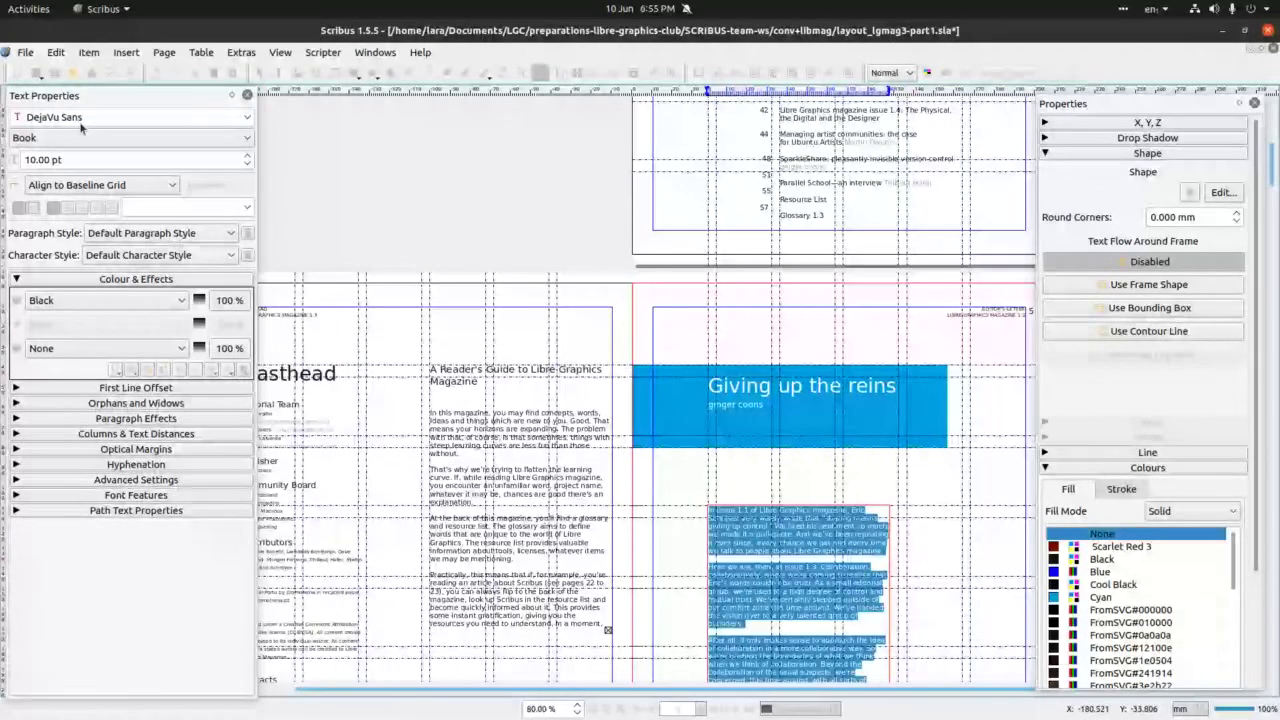This screenshot has width=1280, height=720.
Task: Open the Extras menu
Action: (241, 52)
